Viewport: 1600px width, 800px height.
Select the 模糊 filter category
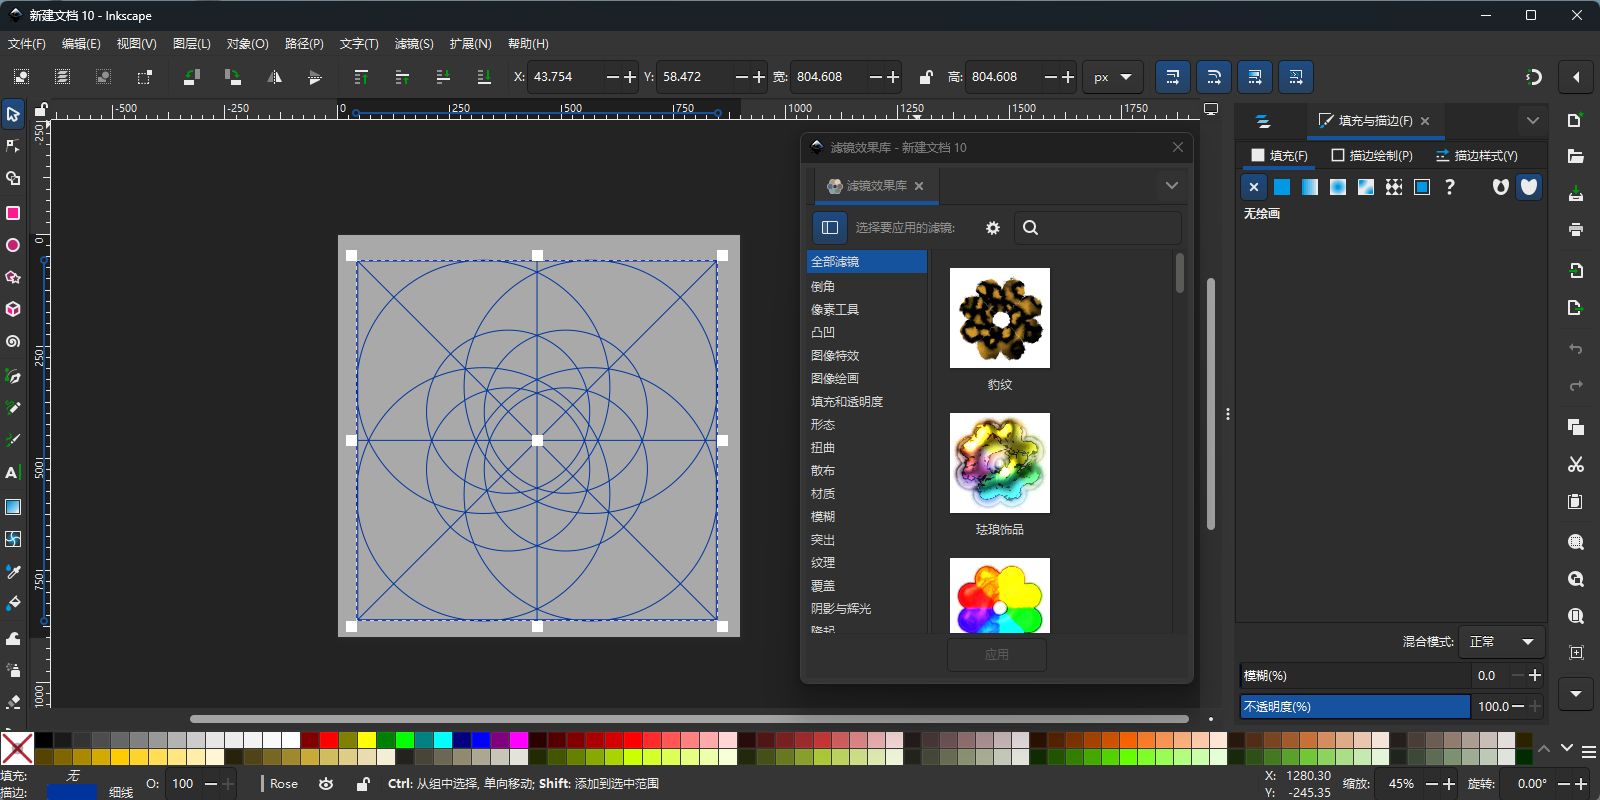point(823,517)
